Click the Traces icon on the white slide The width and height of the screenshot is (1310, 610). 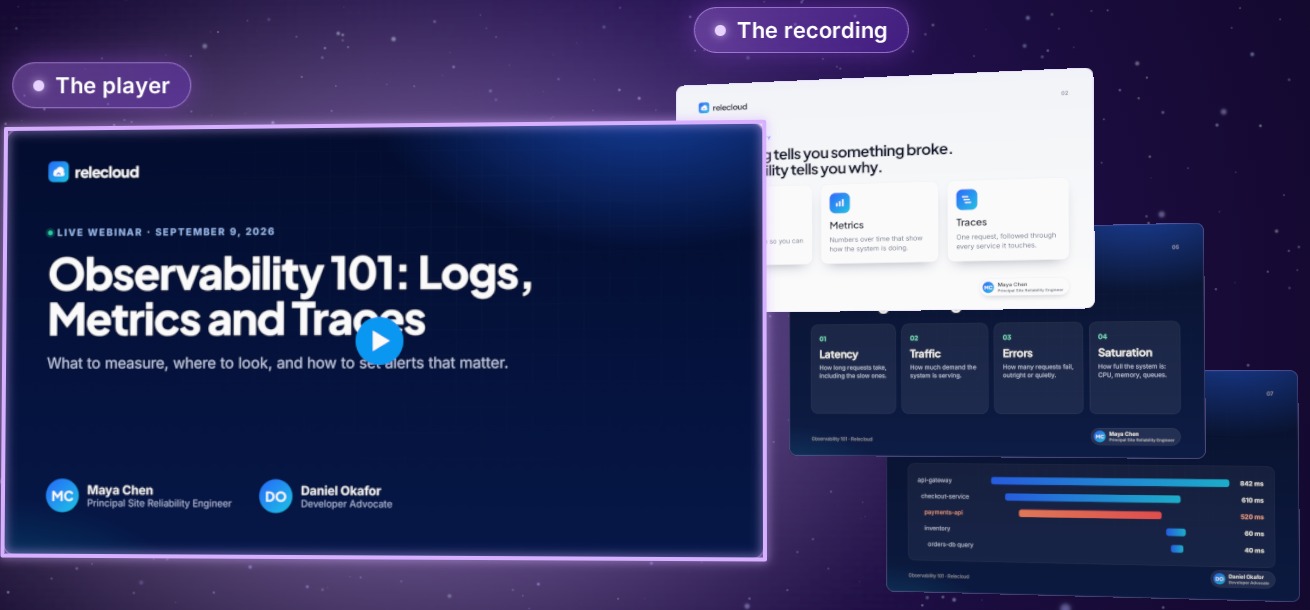click(966, 199)
